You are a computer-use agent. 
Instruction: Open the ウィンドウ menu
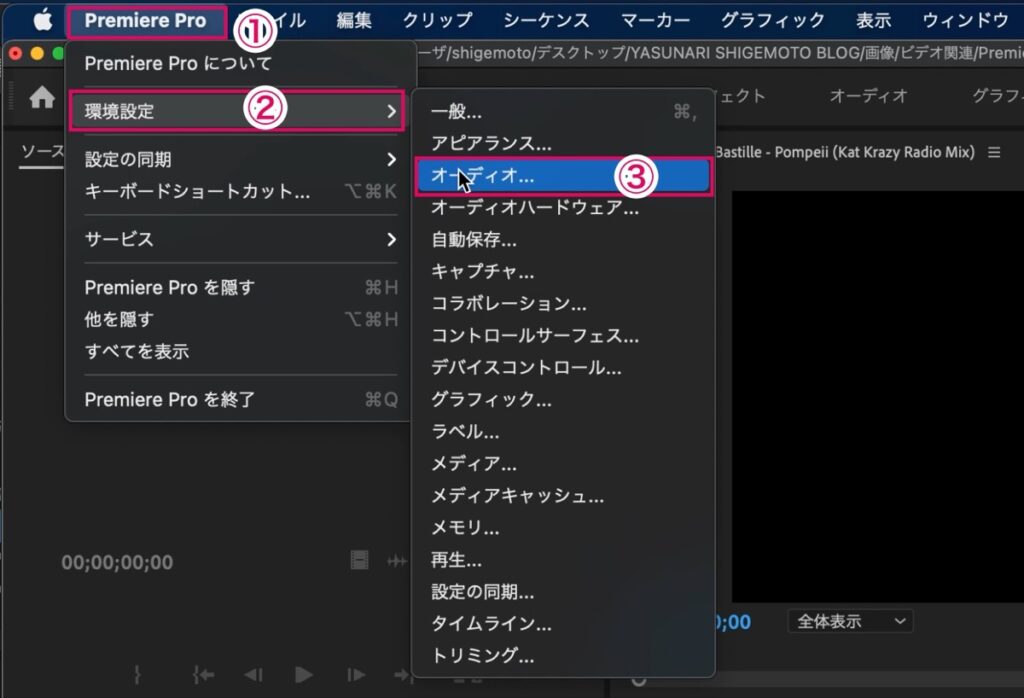pyautogui.click(x=965, y=21)
